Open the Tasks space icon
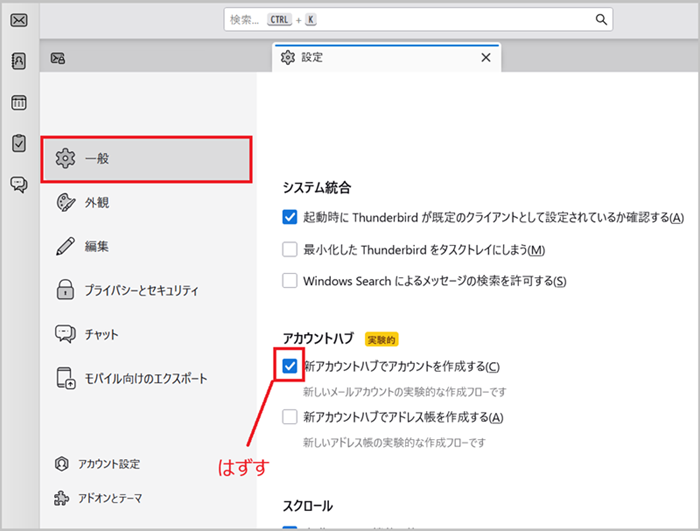Screen dimensions: 700x531 18,143
